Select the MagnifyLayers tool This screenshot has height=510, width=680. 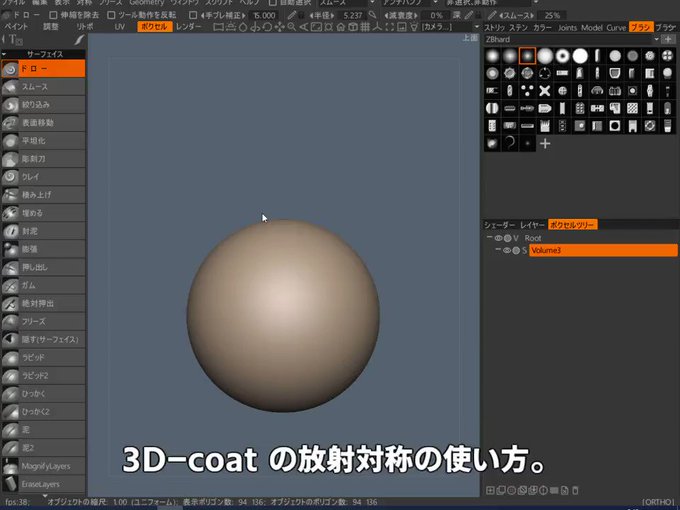point(43,466)
